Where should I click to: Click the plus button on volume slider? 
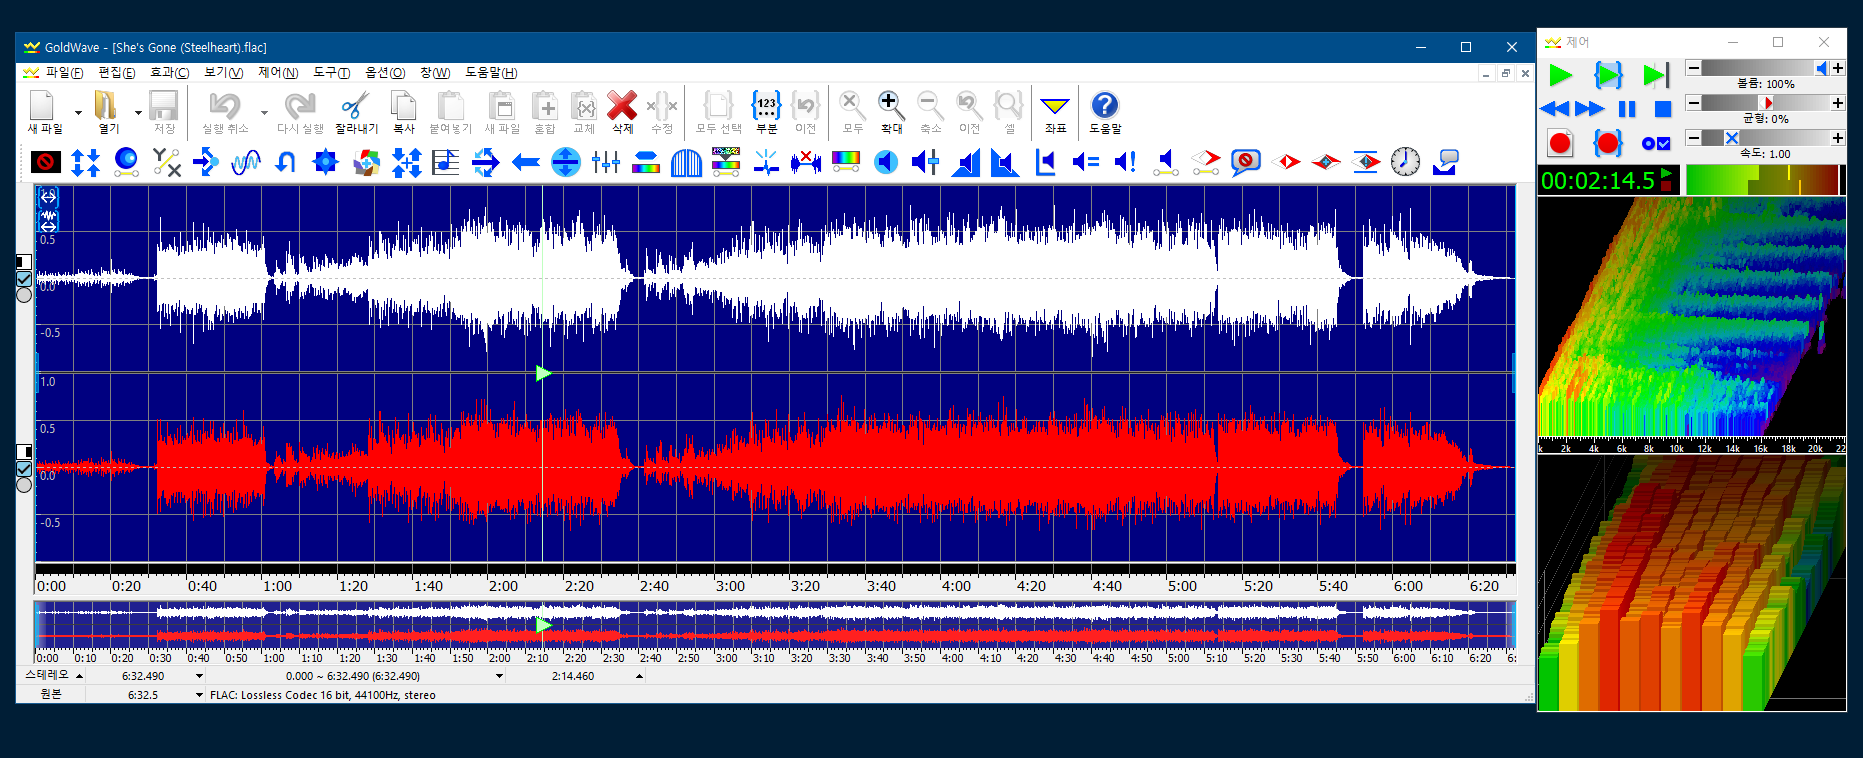pos(1838,68)
